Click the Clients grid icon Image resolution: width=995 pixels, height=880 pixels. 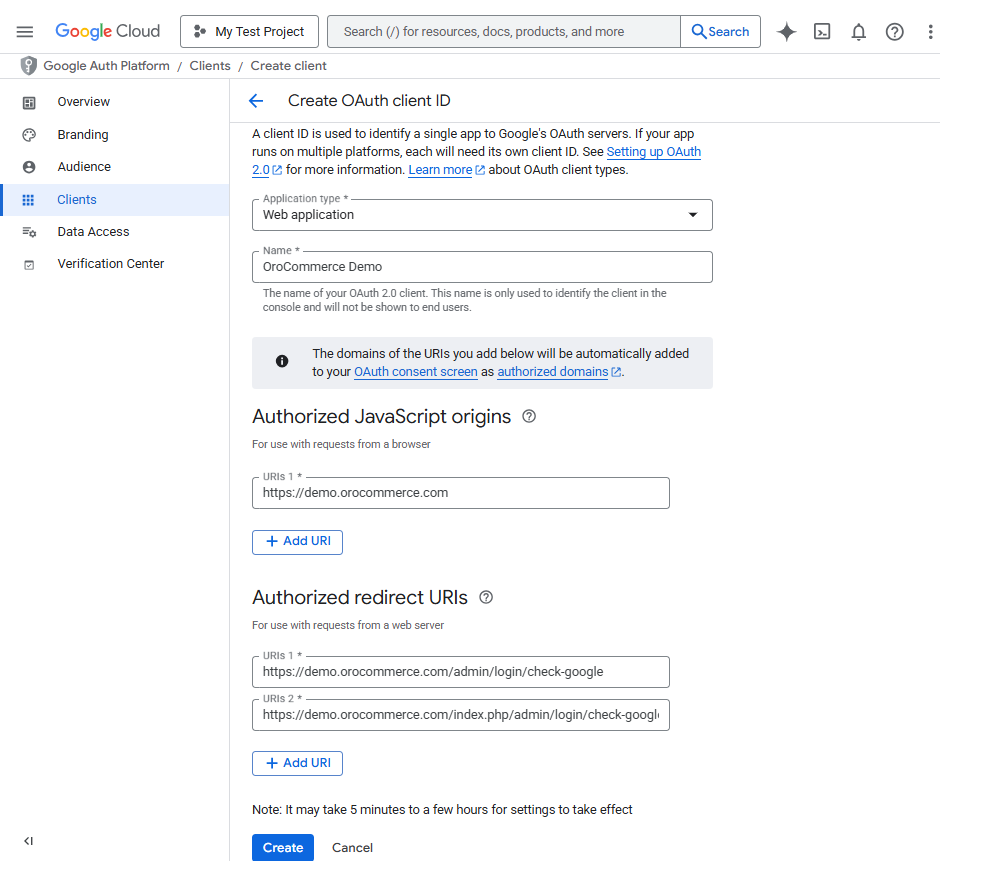tap(28, 200)
